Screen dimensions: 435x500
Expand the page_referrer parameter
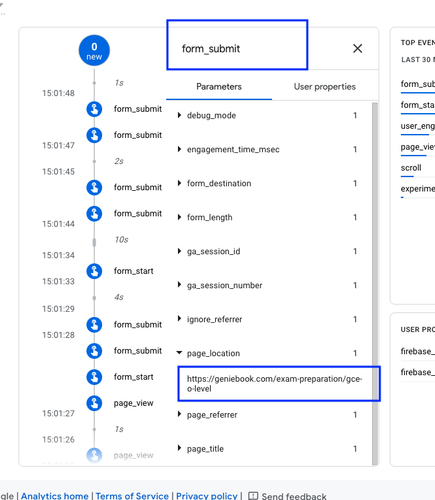pyautogui.click(x=179, y=415)
